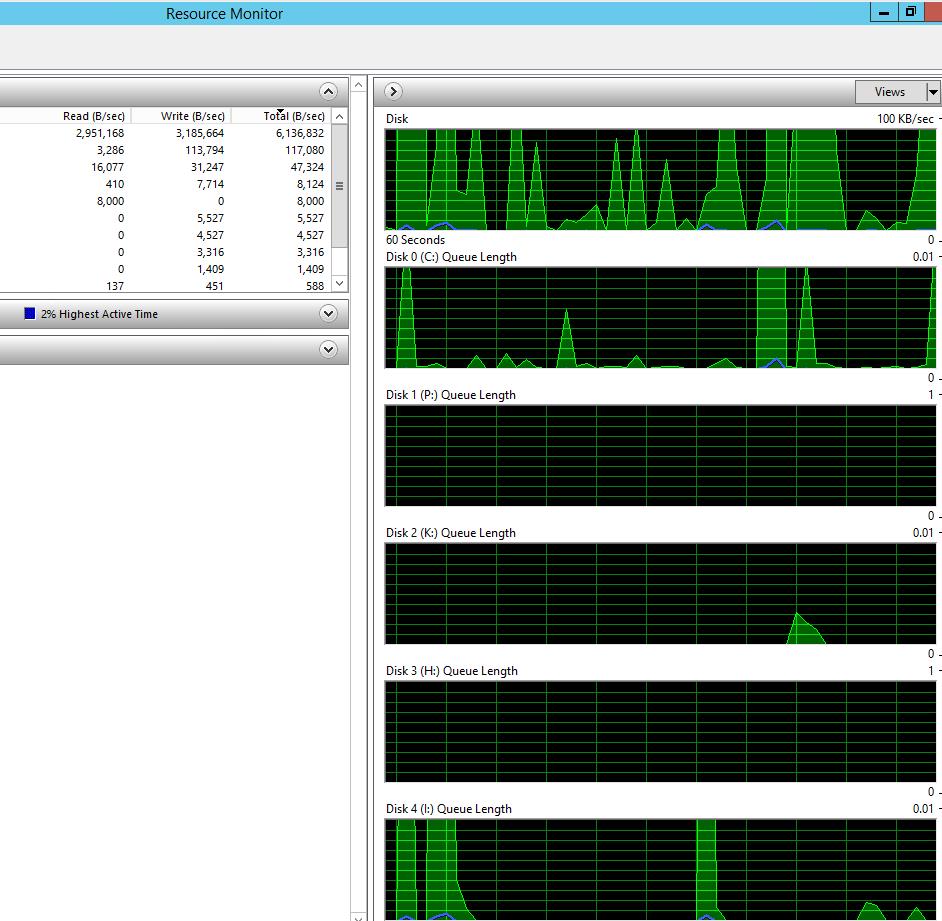
Task: Restore down the Resource Monitor window
Action: [x=910, y=13]
